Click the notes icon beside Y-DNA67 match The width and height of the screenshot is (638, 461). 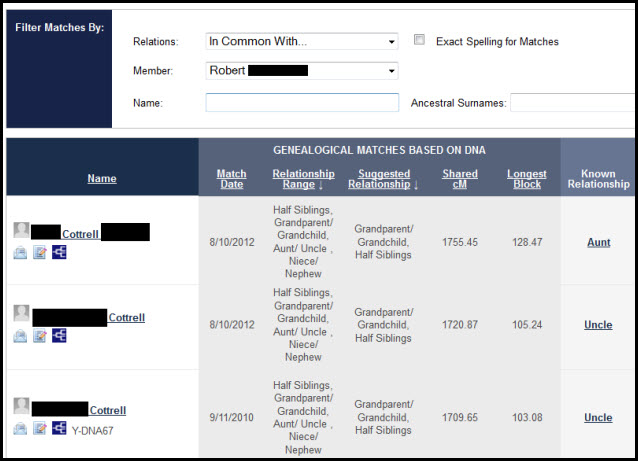(x=40, y=429)
